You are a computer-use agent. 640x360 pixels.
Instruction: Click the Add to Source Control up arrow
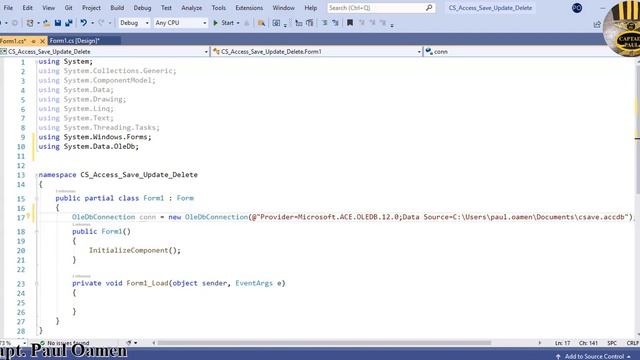point(558,356)
